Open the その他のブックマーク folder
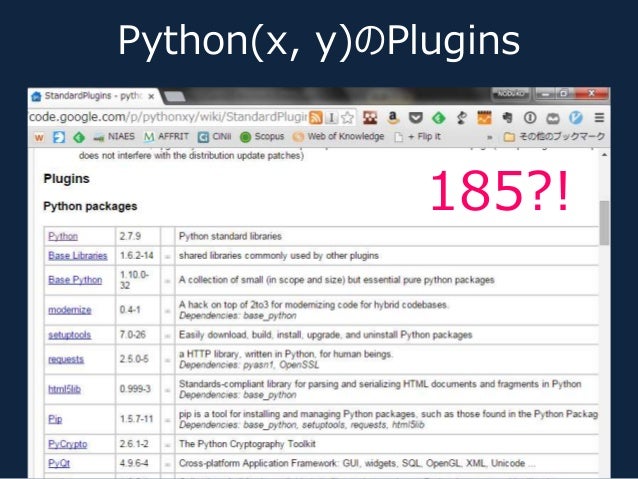This screenshot has height=479, width=638. click(x=554, y=137)
